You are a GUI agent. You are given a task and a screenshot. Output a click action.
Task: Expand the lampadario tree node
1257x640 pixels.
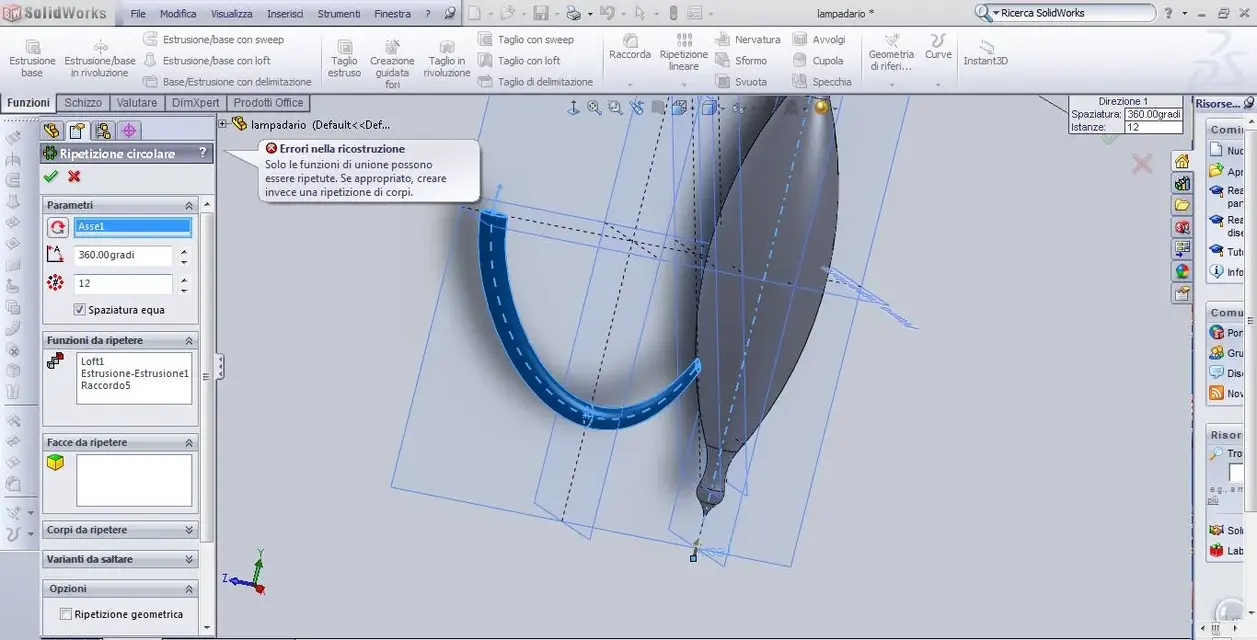pyautogui.click(x=223, y=124)
